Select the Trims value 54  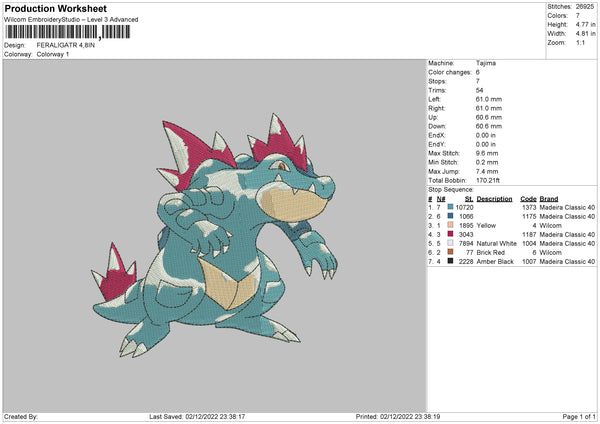[479, 90]
